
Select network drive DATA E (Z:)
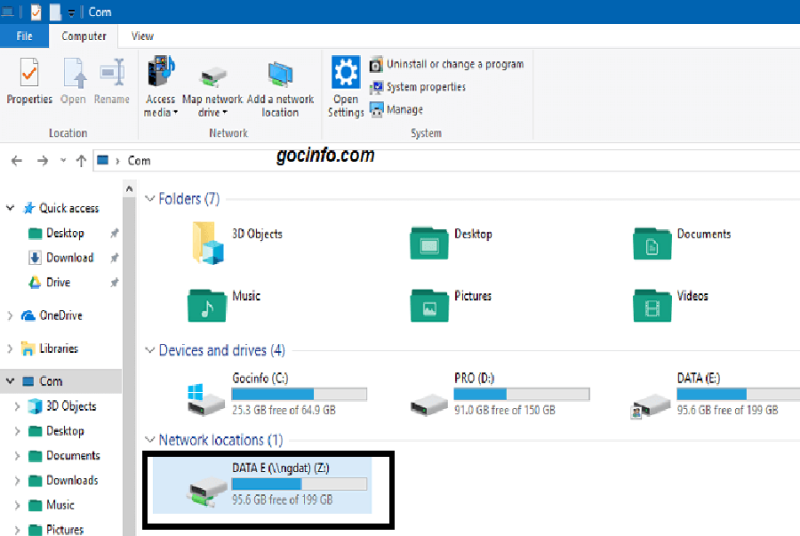[x=262, y=485]
